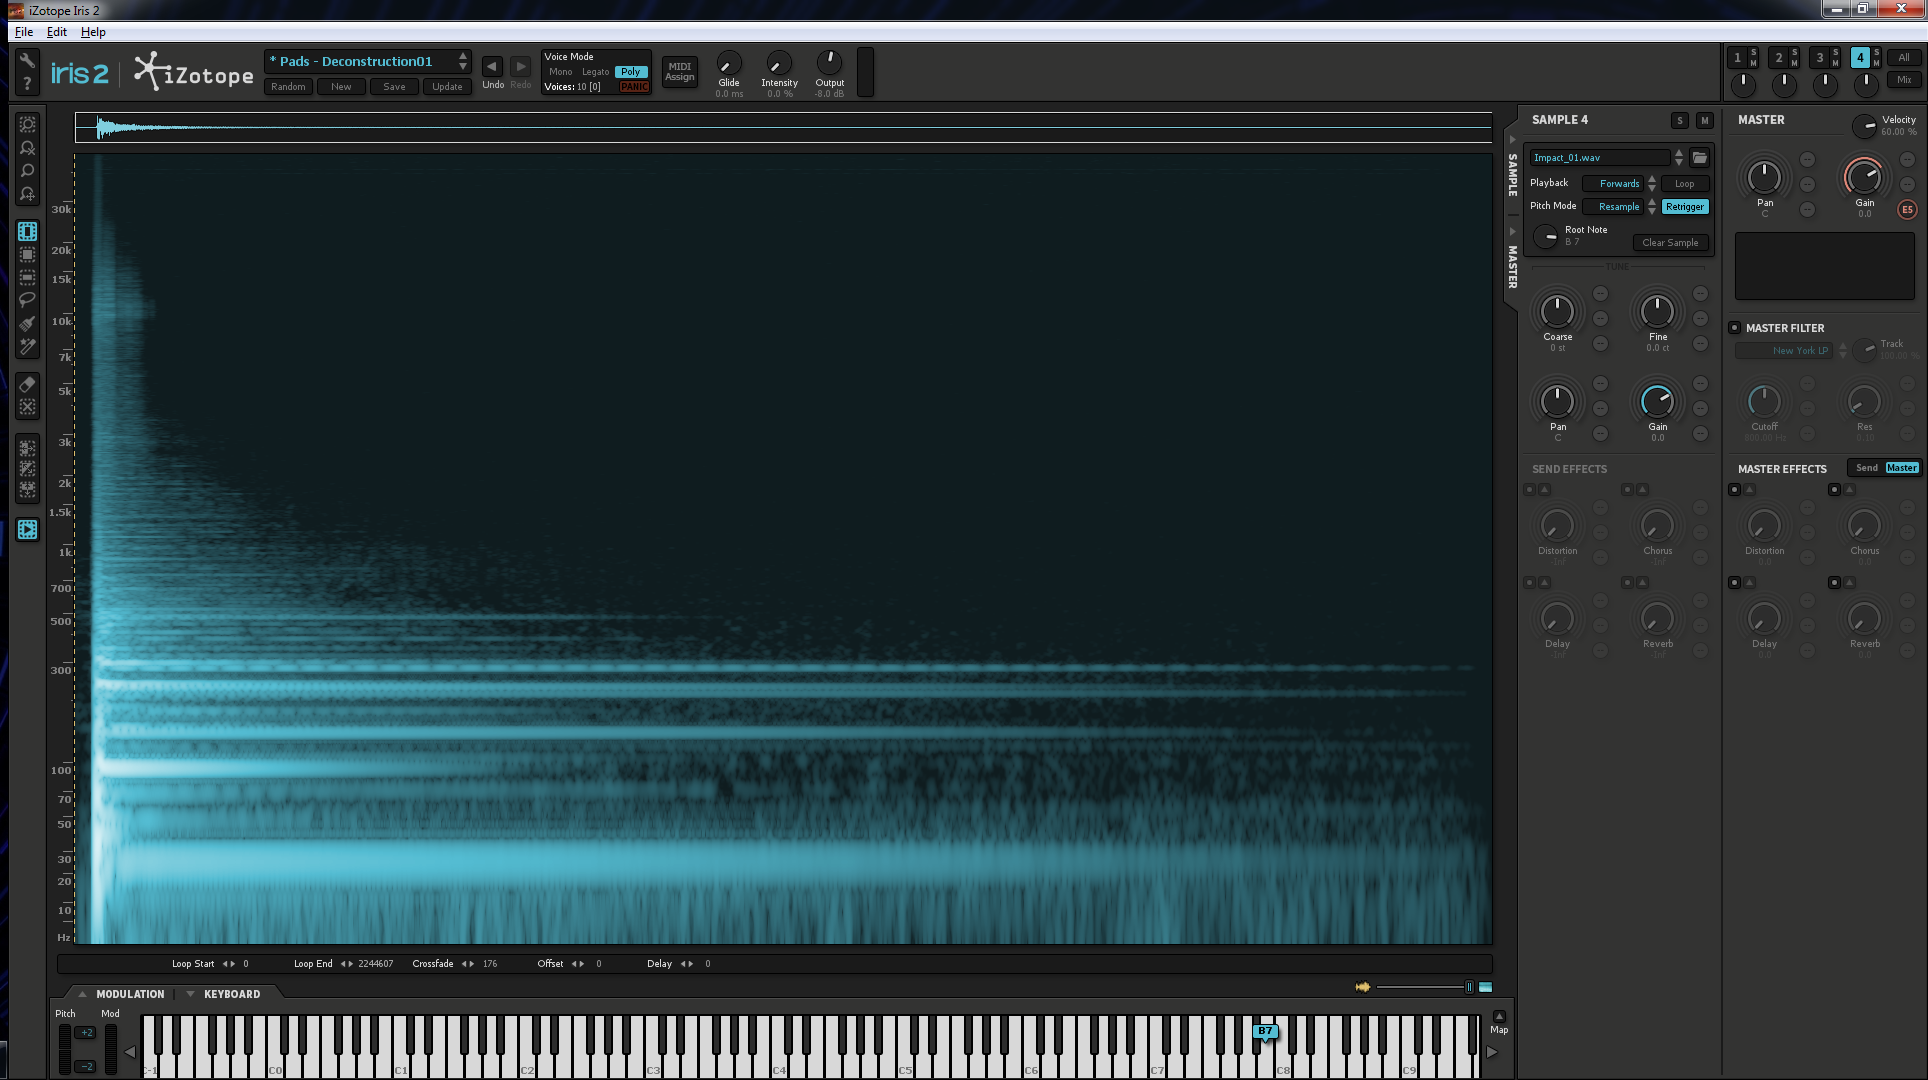Open the Playback direction Forwards dropdown
The width and height of the screenshot is (1928, 1080).
coord(1618,184)
